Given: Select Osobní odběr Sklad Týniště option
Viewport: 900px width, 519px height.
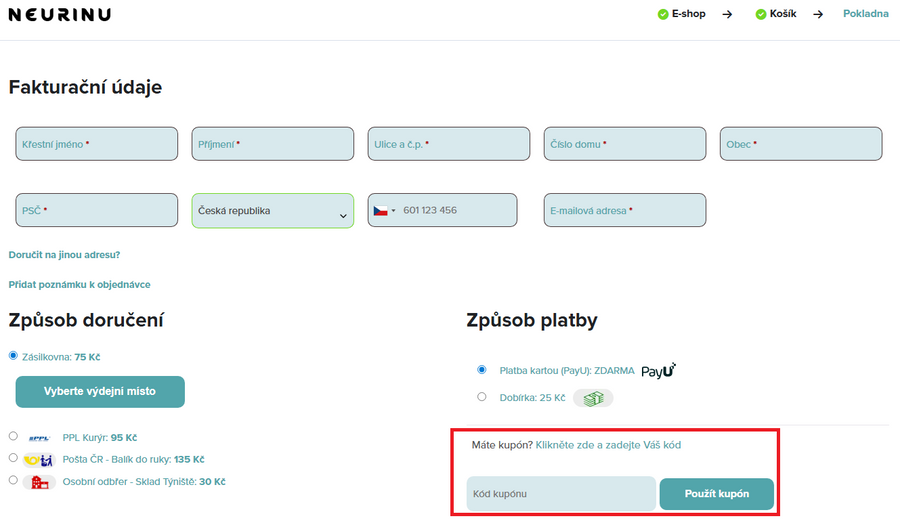Looking at the screenshot, I should pos(13,480).
